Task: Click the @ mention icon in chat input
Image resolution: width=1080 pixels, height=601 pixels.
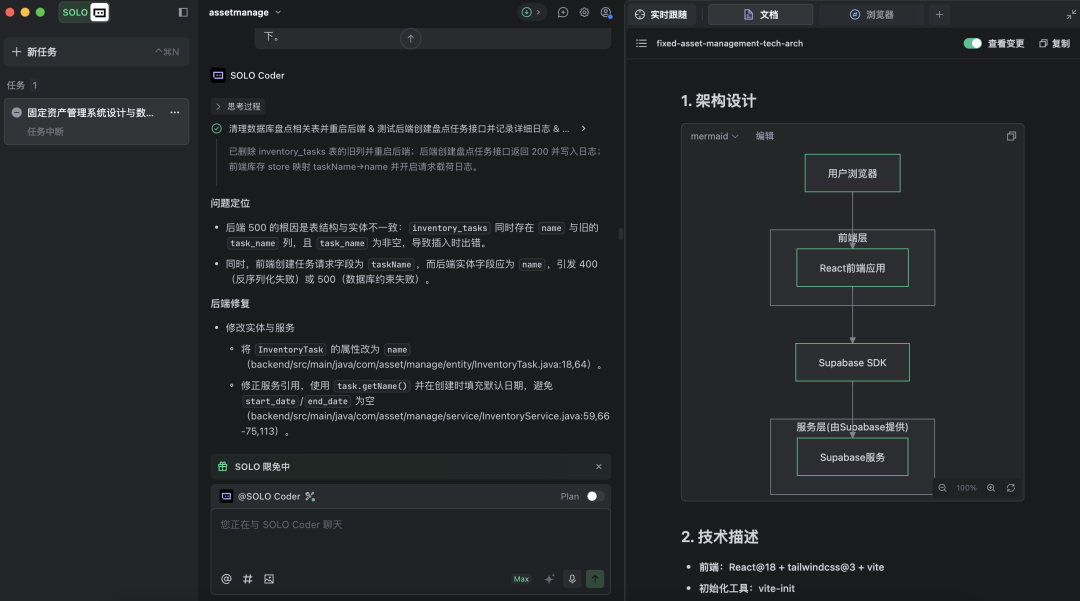Action: [x=226, y=579]
